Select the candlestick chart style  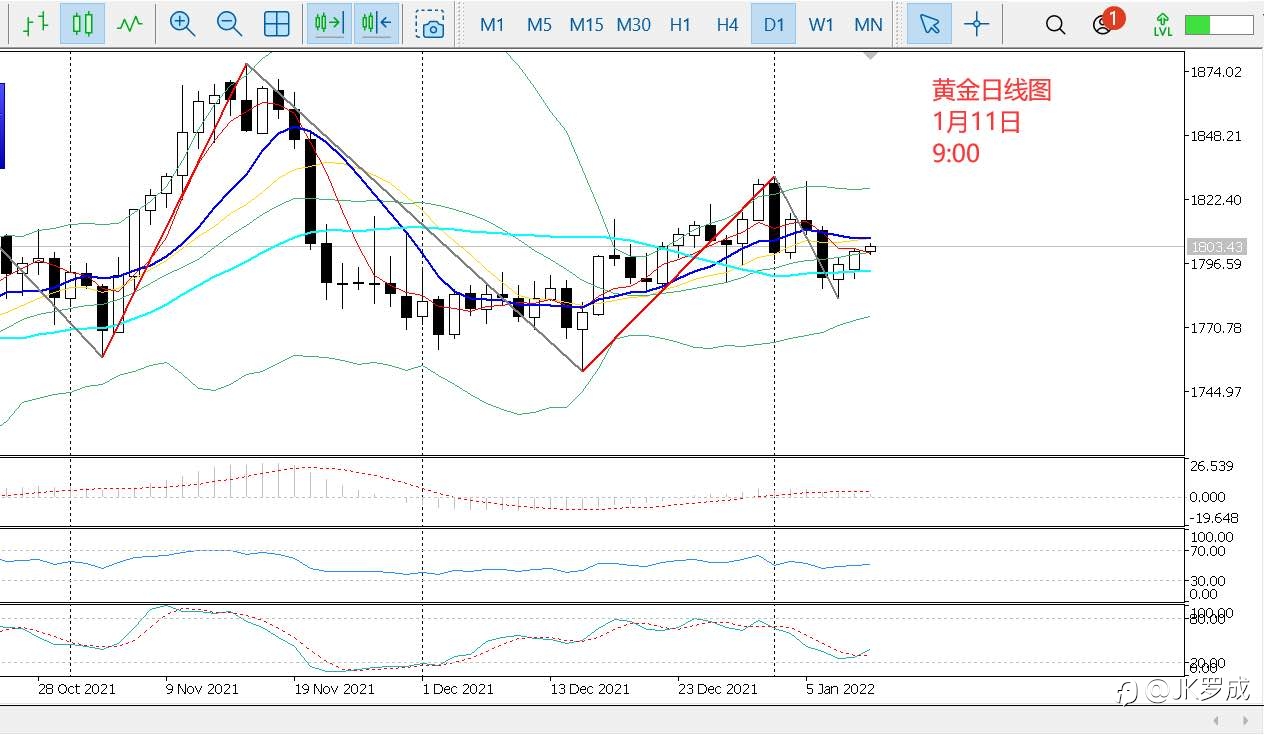(x=82, y=24)
